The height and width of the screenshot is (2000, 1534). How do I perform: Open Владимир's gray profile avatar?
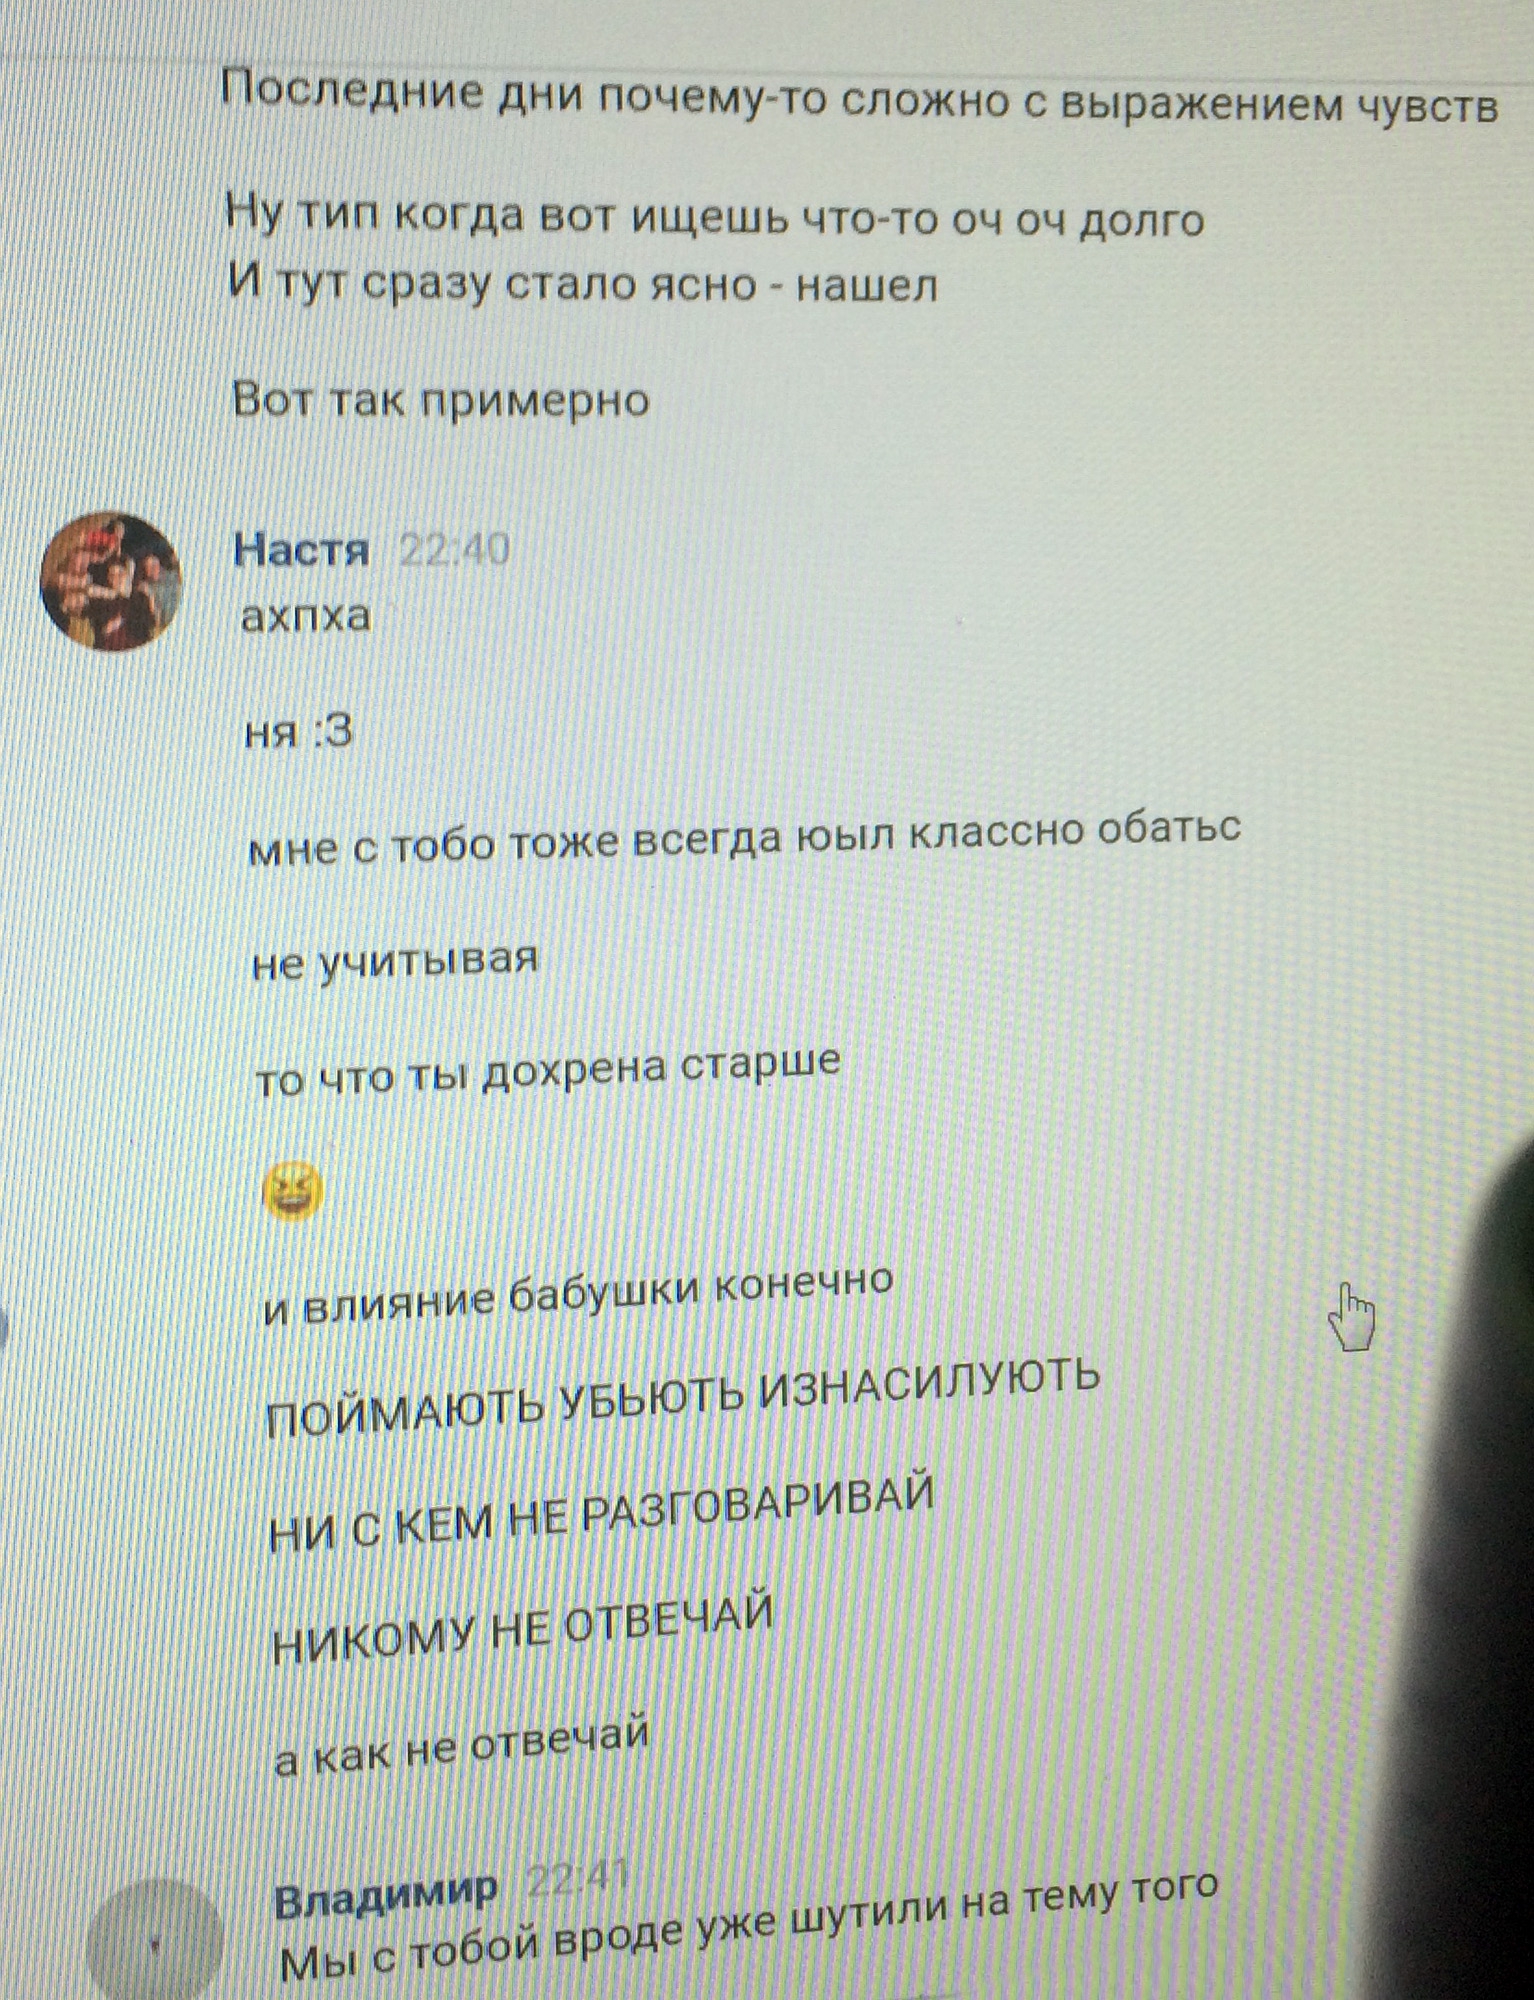tap(155, 1940)
